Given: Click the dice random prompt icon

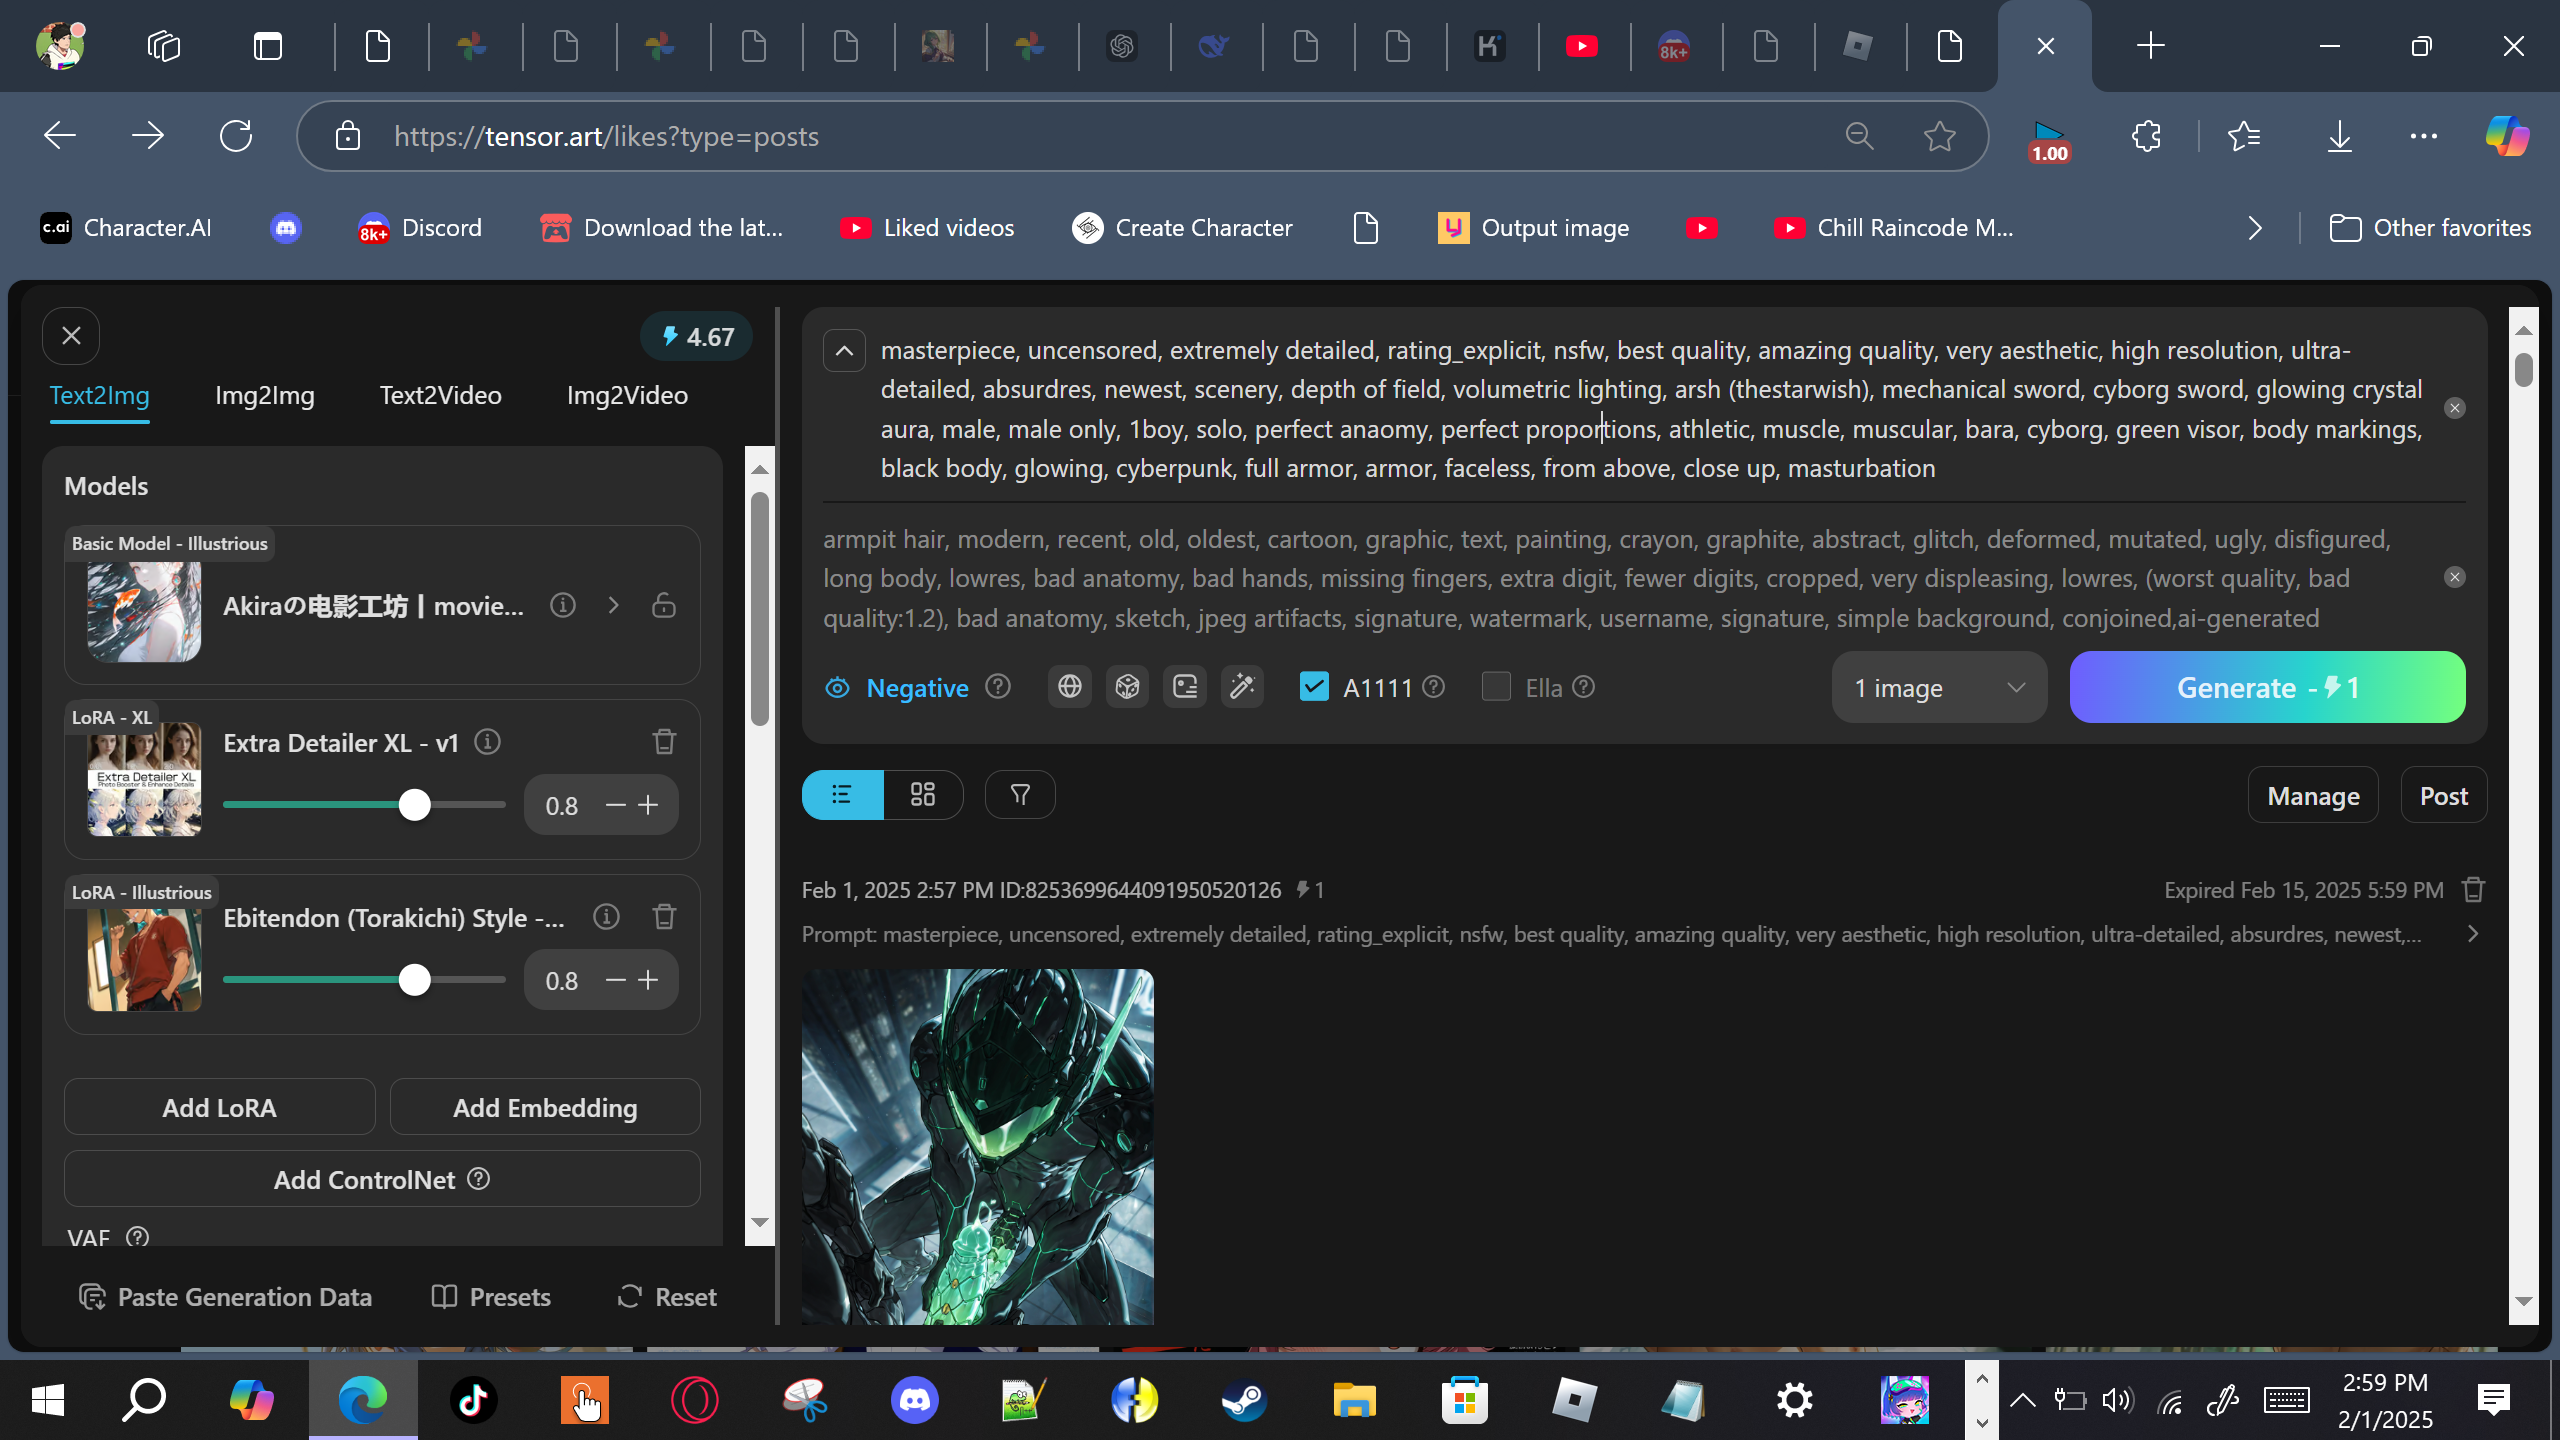Looking at the screenshot, I should (x=1127, y=687).
